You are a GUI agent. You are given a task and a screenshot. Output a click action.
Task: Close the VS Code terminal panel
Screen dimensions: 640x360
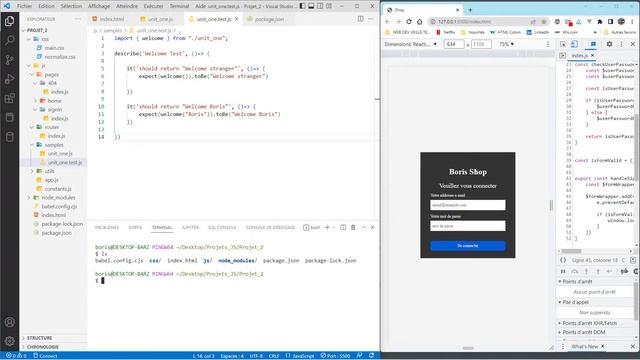(x=373, y=227)
